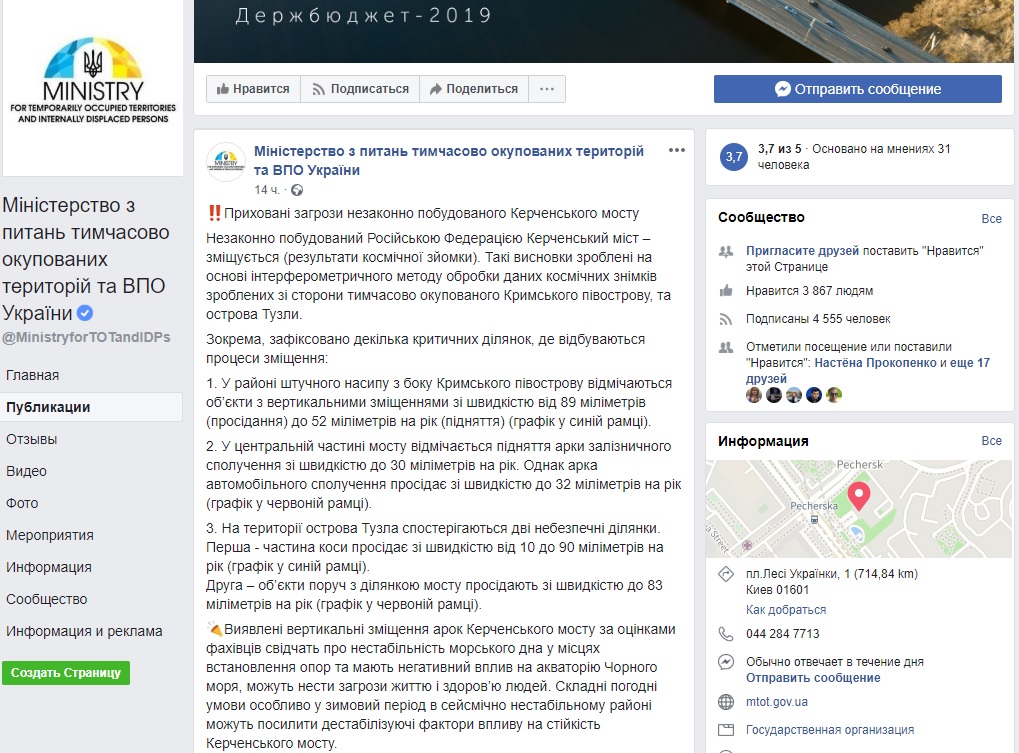Click the 14 ч. post timestamp
1019x753 pixels.
coord(266,190)
